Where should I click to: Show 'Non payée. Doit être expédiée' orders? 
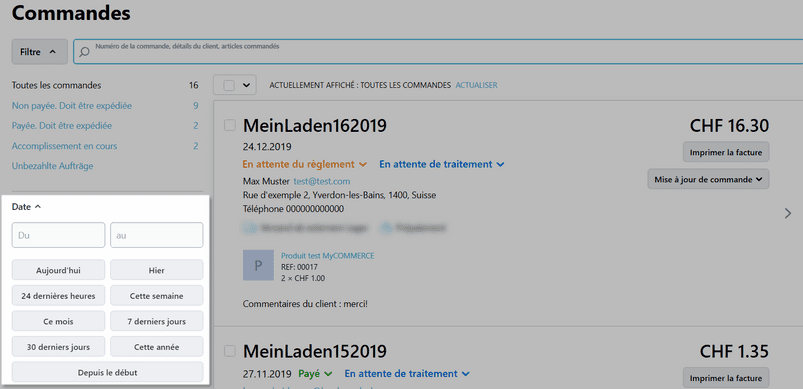[72, 106]
